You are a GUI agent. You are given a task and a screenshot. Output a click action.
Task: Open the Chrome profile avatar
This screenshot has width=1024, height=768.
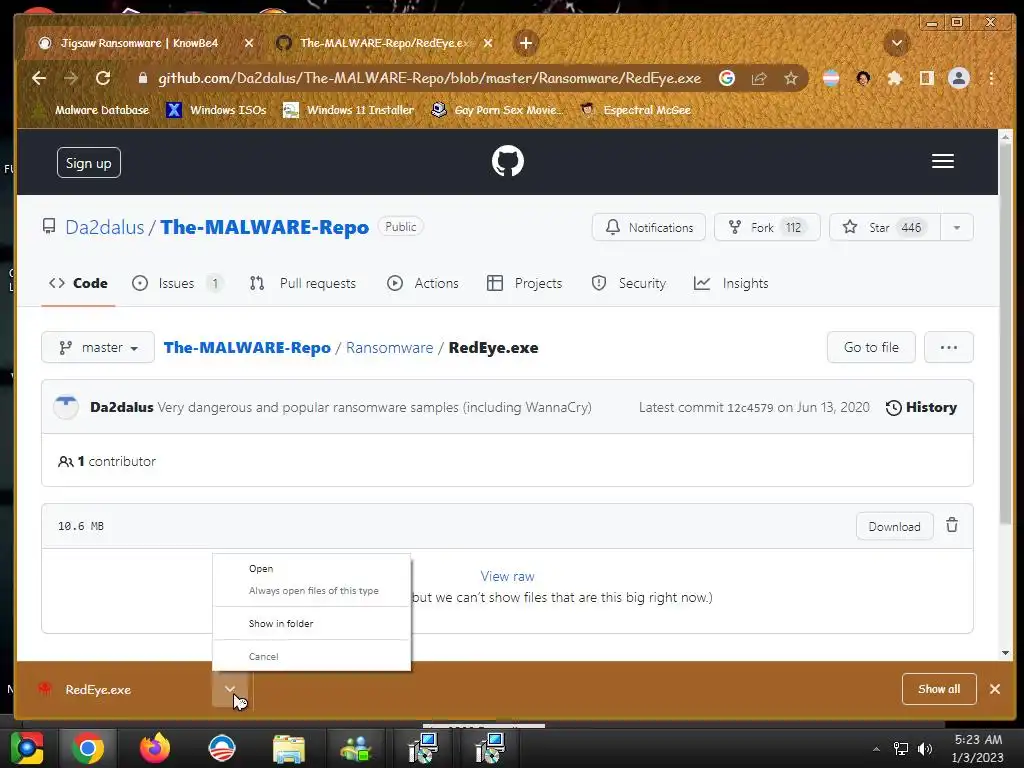[x=959, y=78]
